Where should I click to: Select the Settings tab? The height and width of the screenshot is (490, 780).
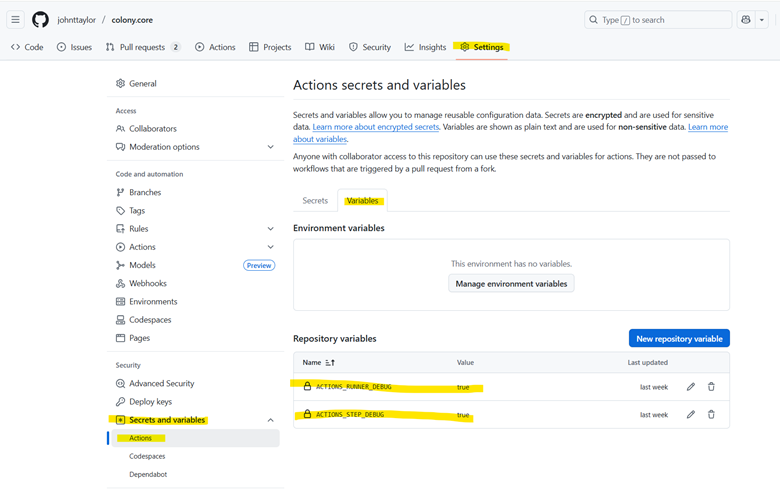coord(482,47)
